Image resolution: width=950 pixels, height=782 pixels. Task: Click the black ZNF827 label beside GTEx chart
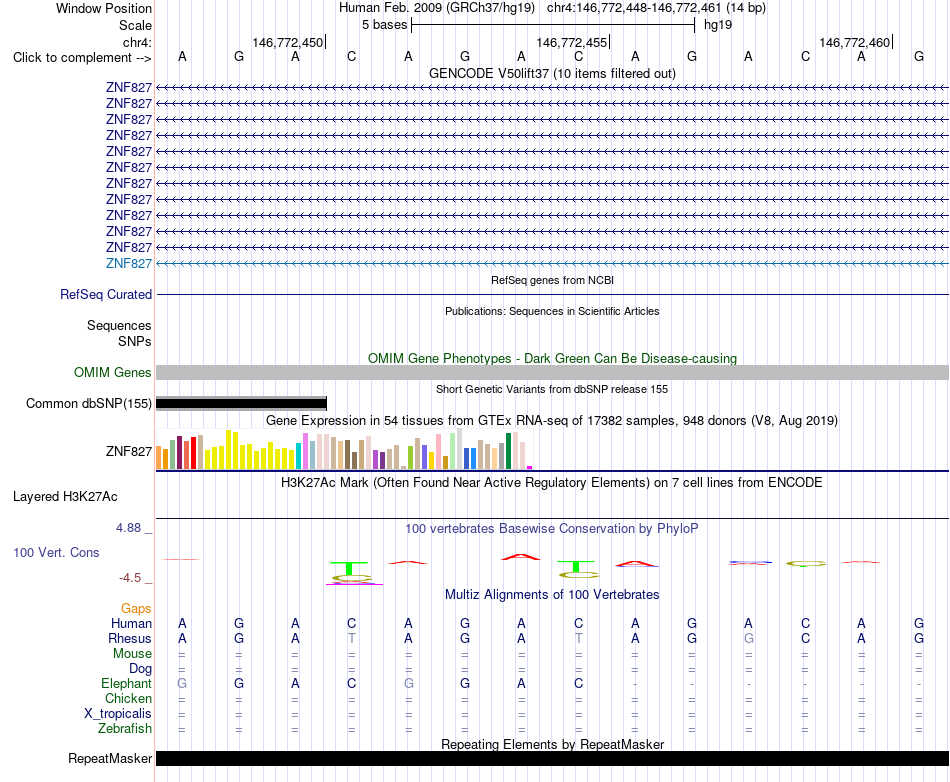(128, 451)
